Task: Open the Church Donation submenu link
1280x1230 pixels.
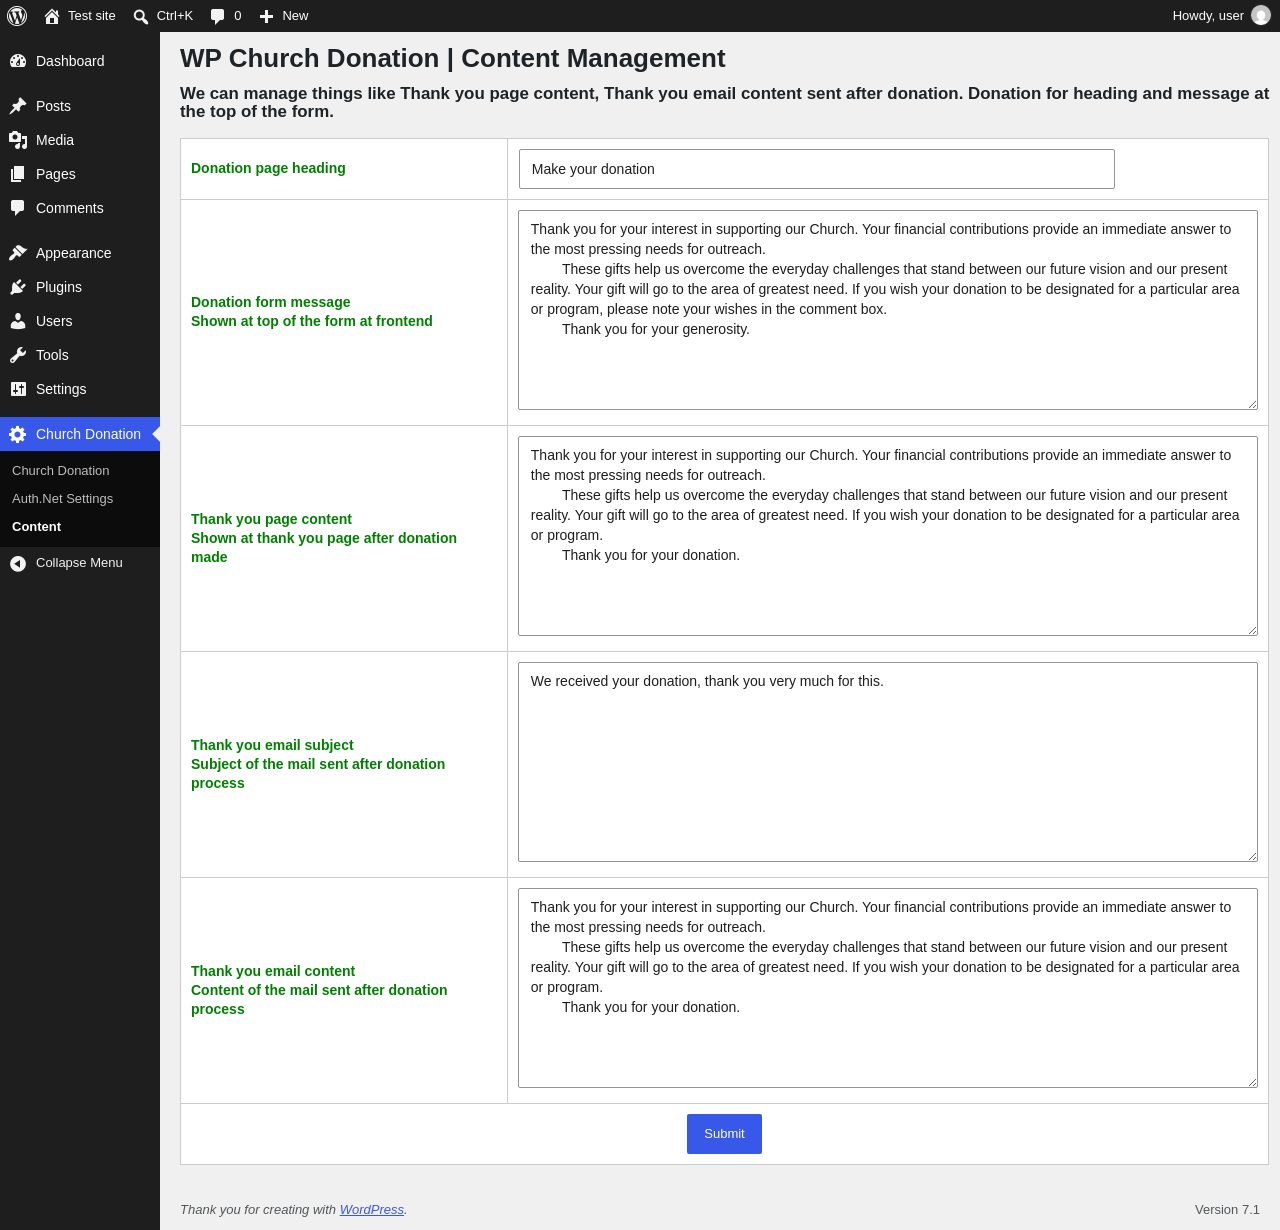Action: (x=60, y=470)
